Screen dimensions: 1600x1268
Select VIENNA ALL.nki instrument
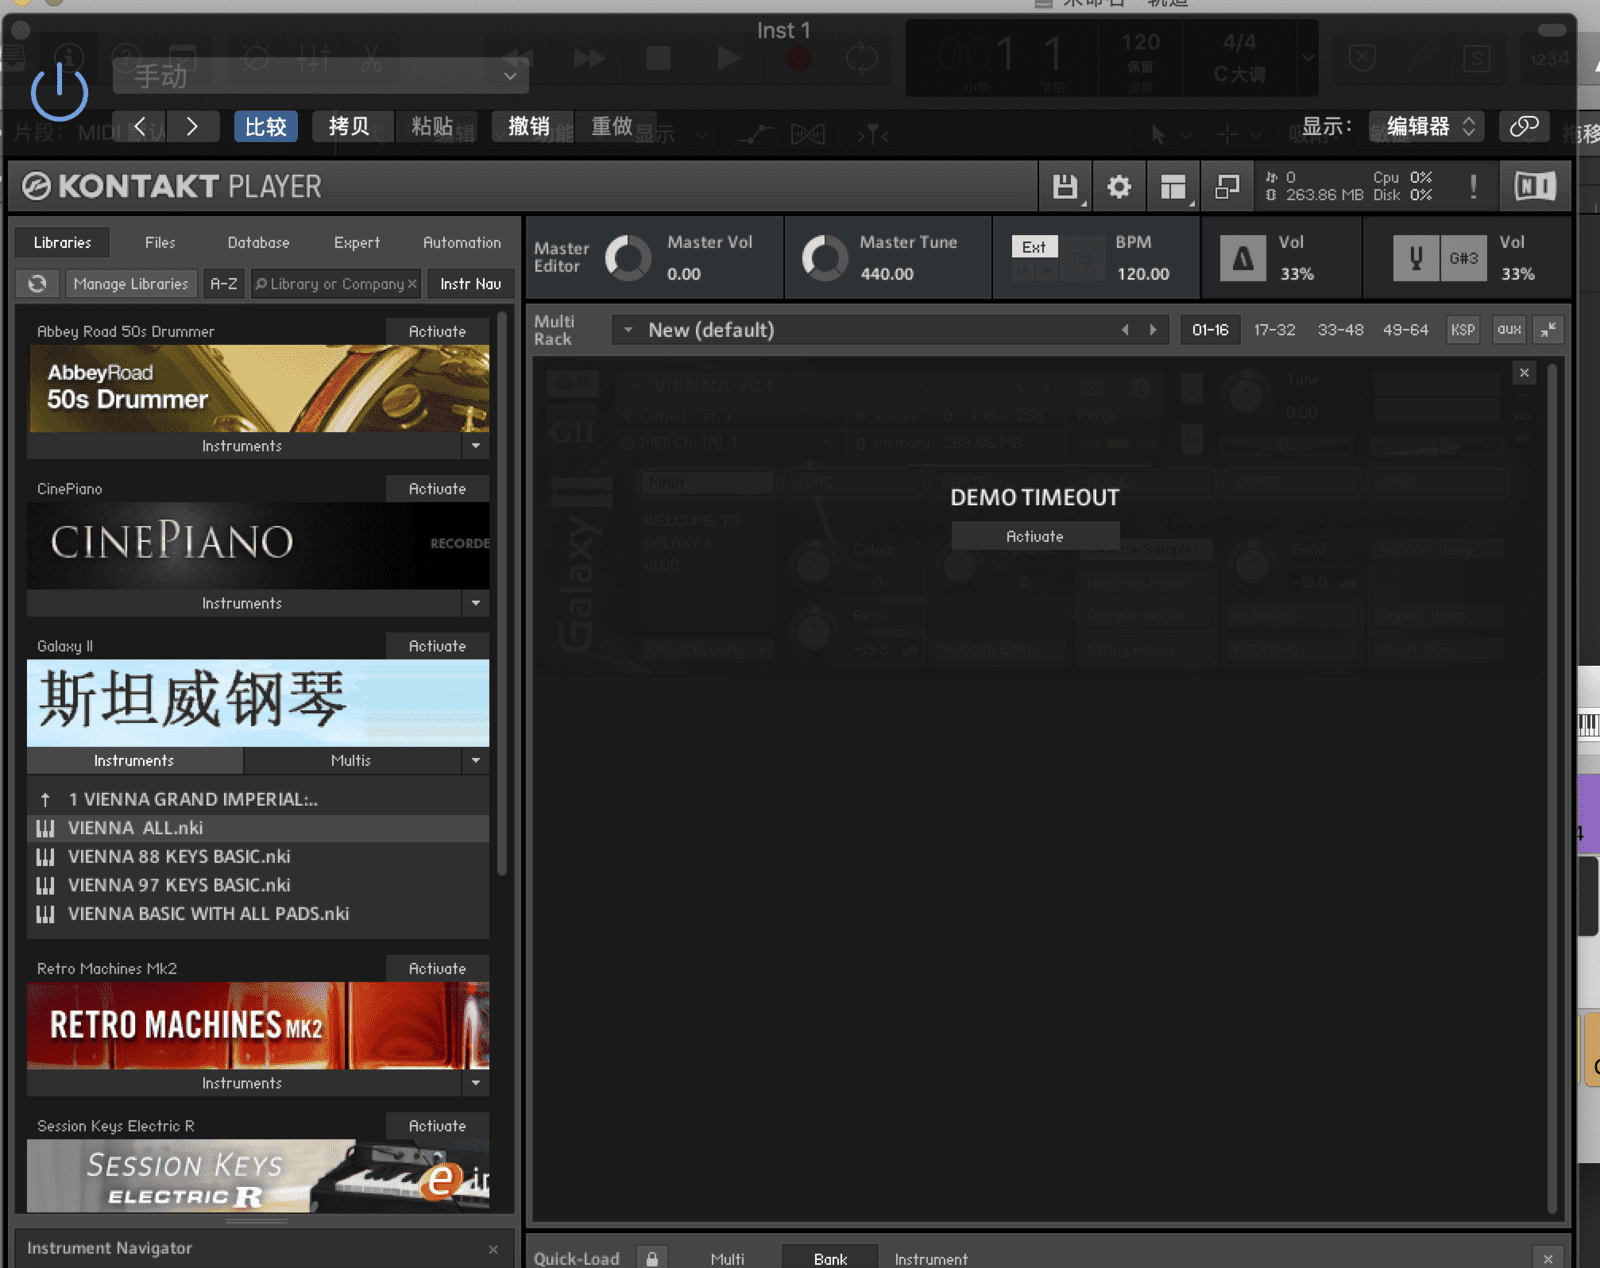258,828
